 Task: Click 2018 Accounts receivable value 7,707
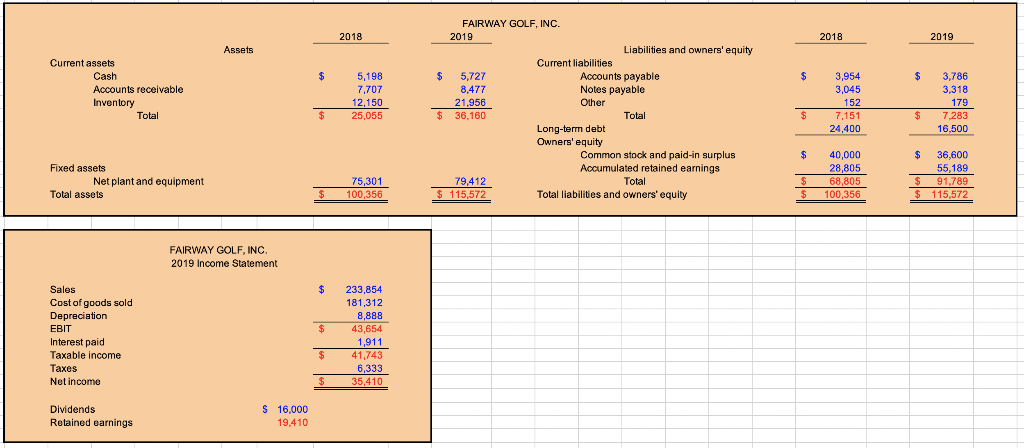coord(370,89)
